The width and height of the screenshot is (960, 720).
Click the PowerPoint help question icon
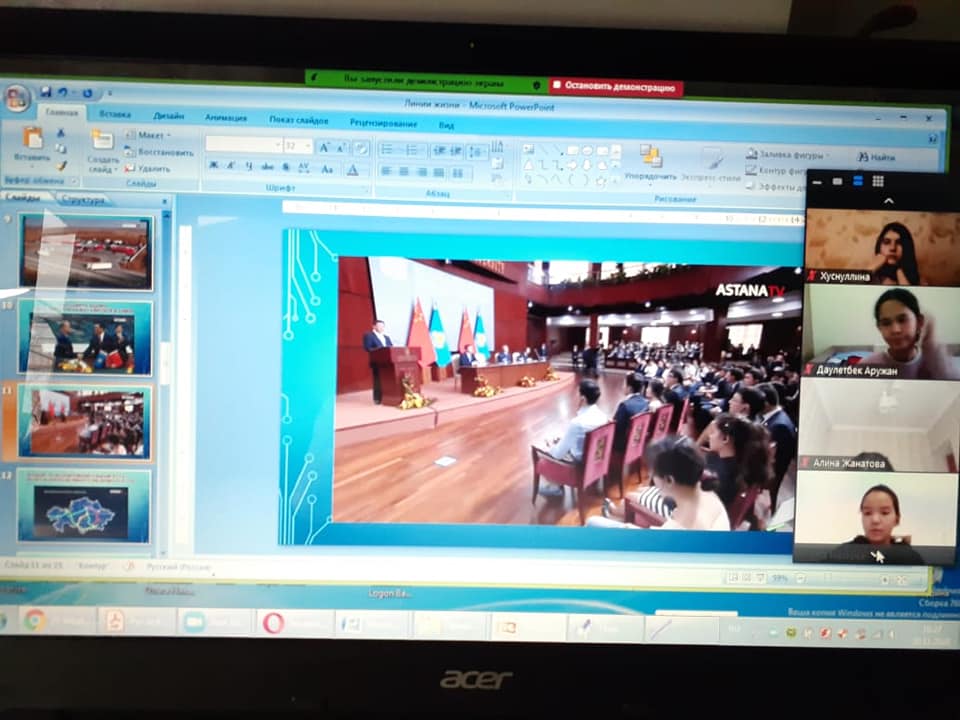(x=932, y=139)
